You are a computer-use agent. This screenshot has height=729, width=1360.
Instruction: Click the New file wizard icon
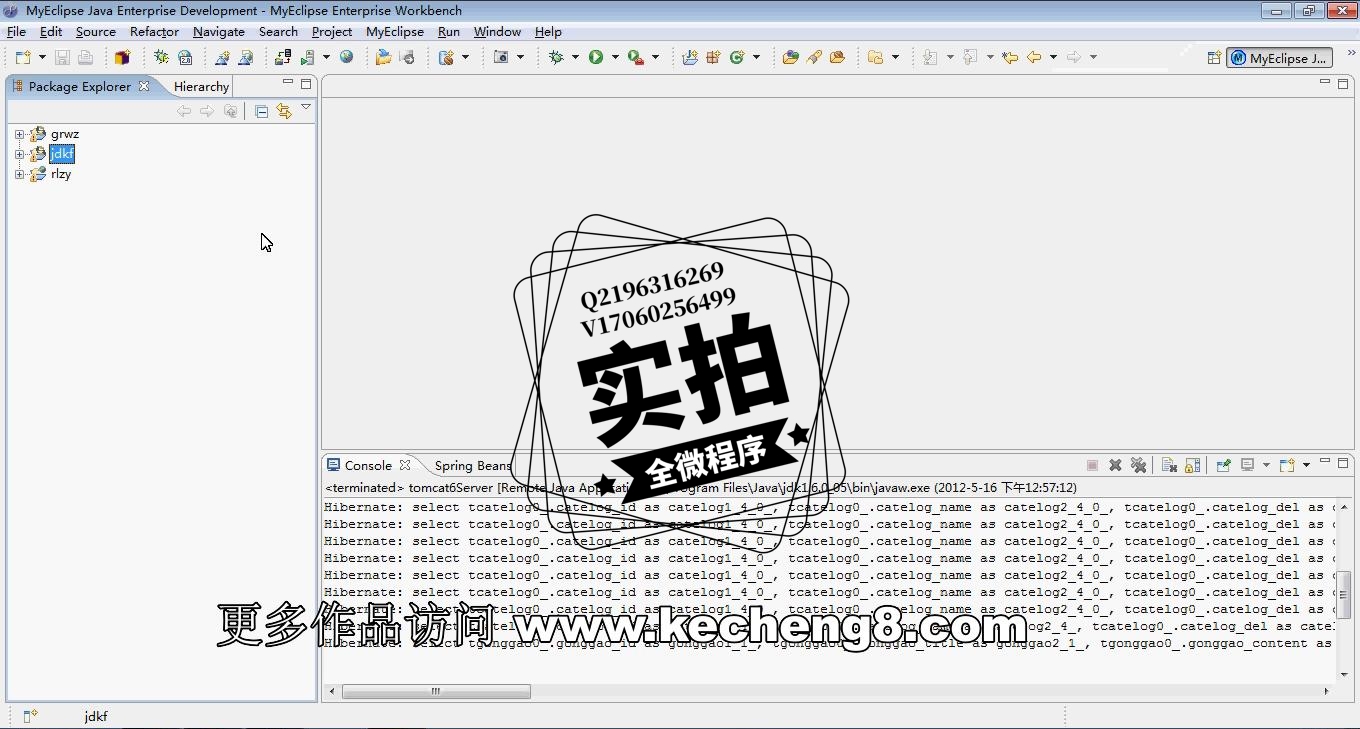pyautogui.click(x=23, y=58)
